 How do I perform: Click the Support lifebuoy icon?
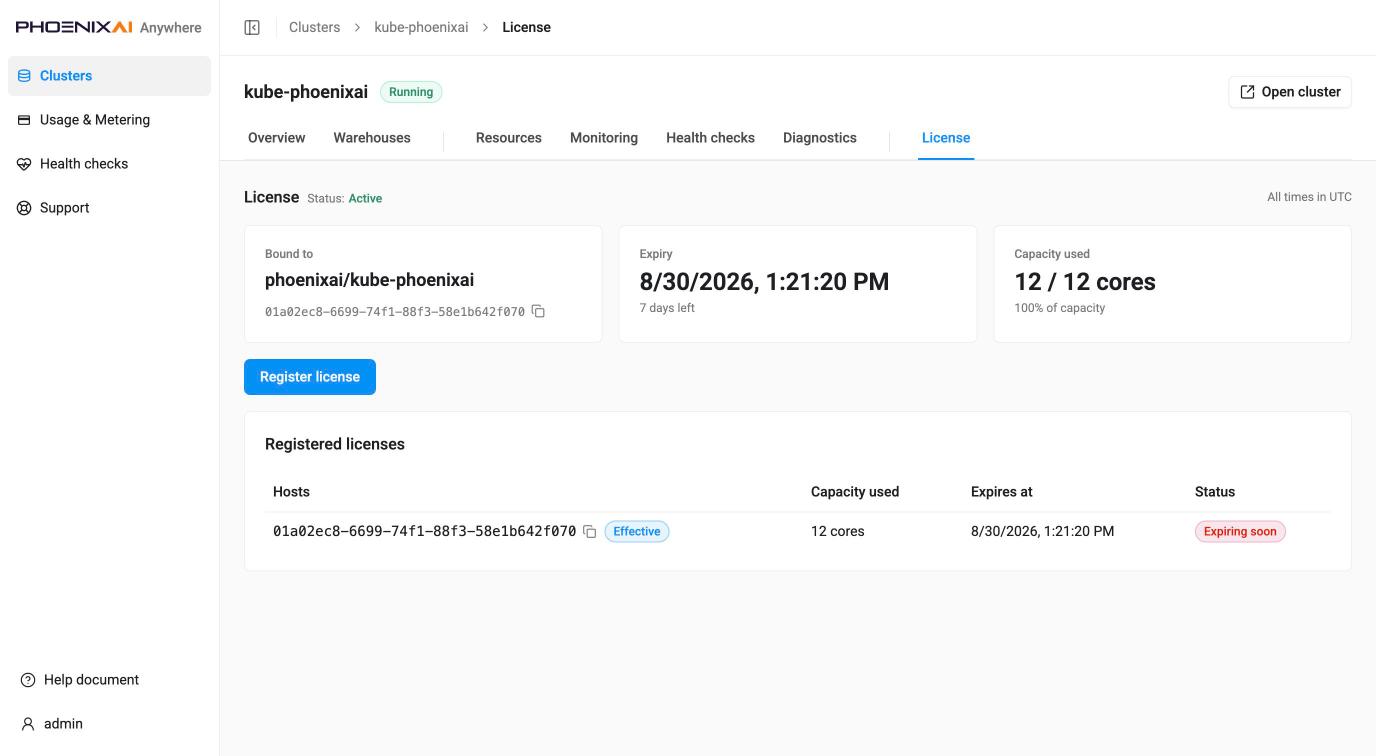click(x=24, y=208)
